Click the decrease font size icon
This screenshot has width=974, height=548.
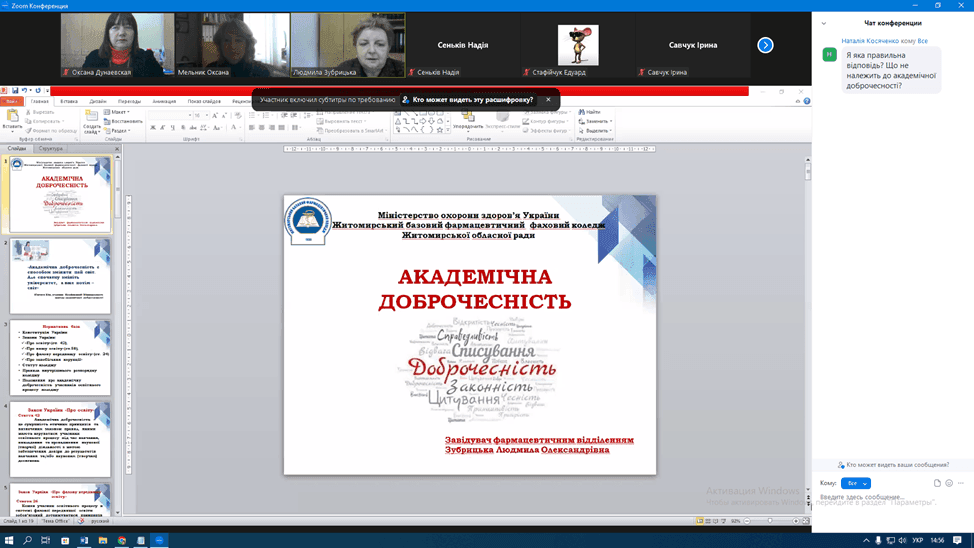tap(224, 116)
